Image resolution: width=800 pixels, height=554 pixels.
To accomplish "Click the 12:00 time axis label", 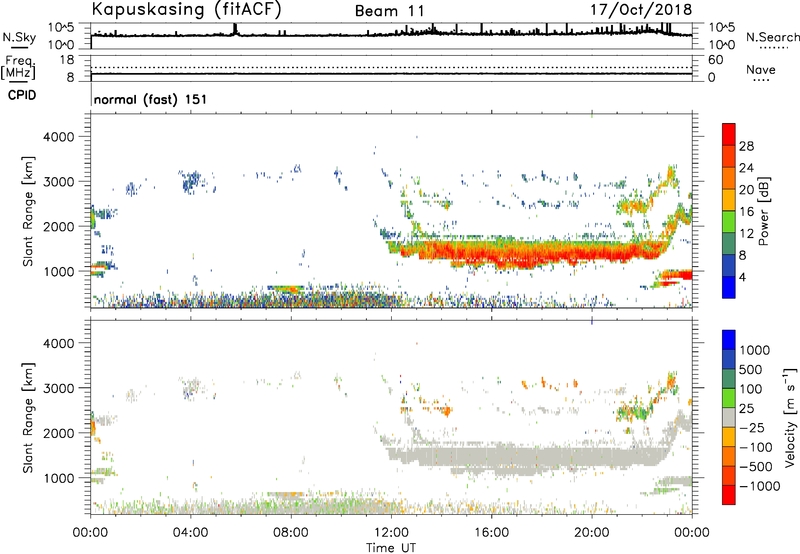I will point(391,533).
